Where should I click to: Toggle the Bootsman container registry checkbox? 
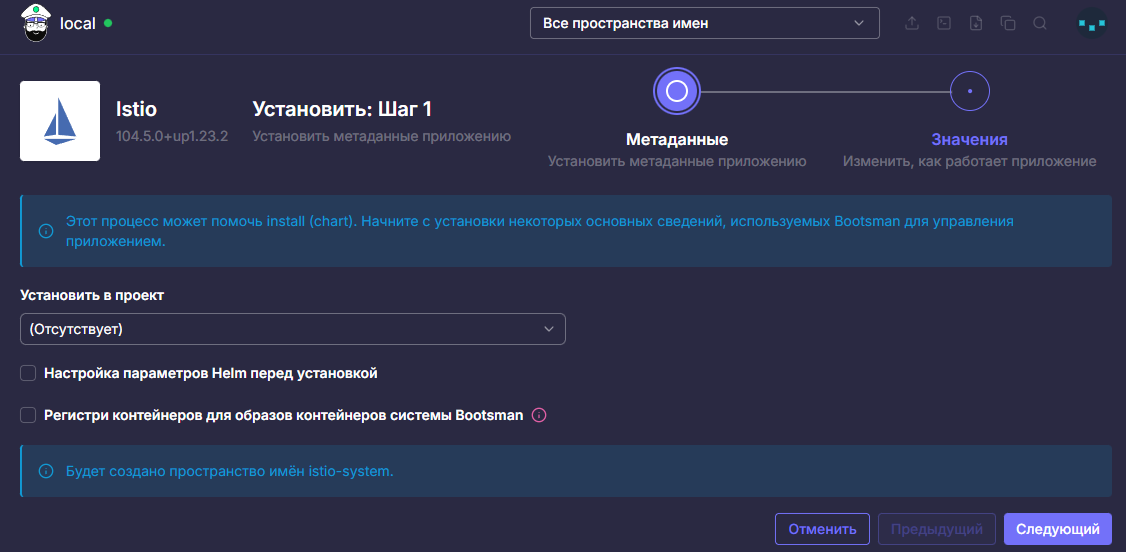[x=28, y=415]
